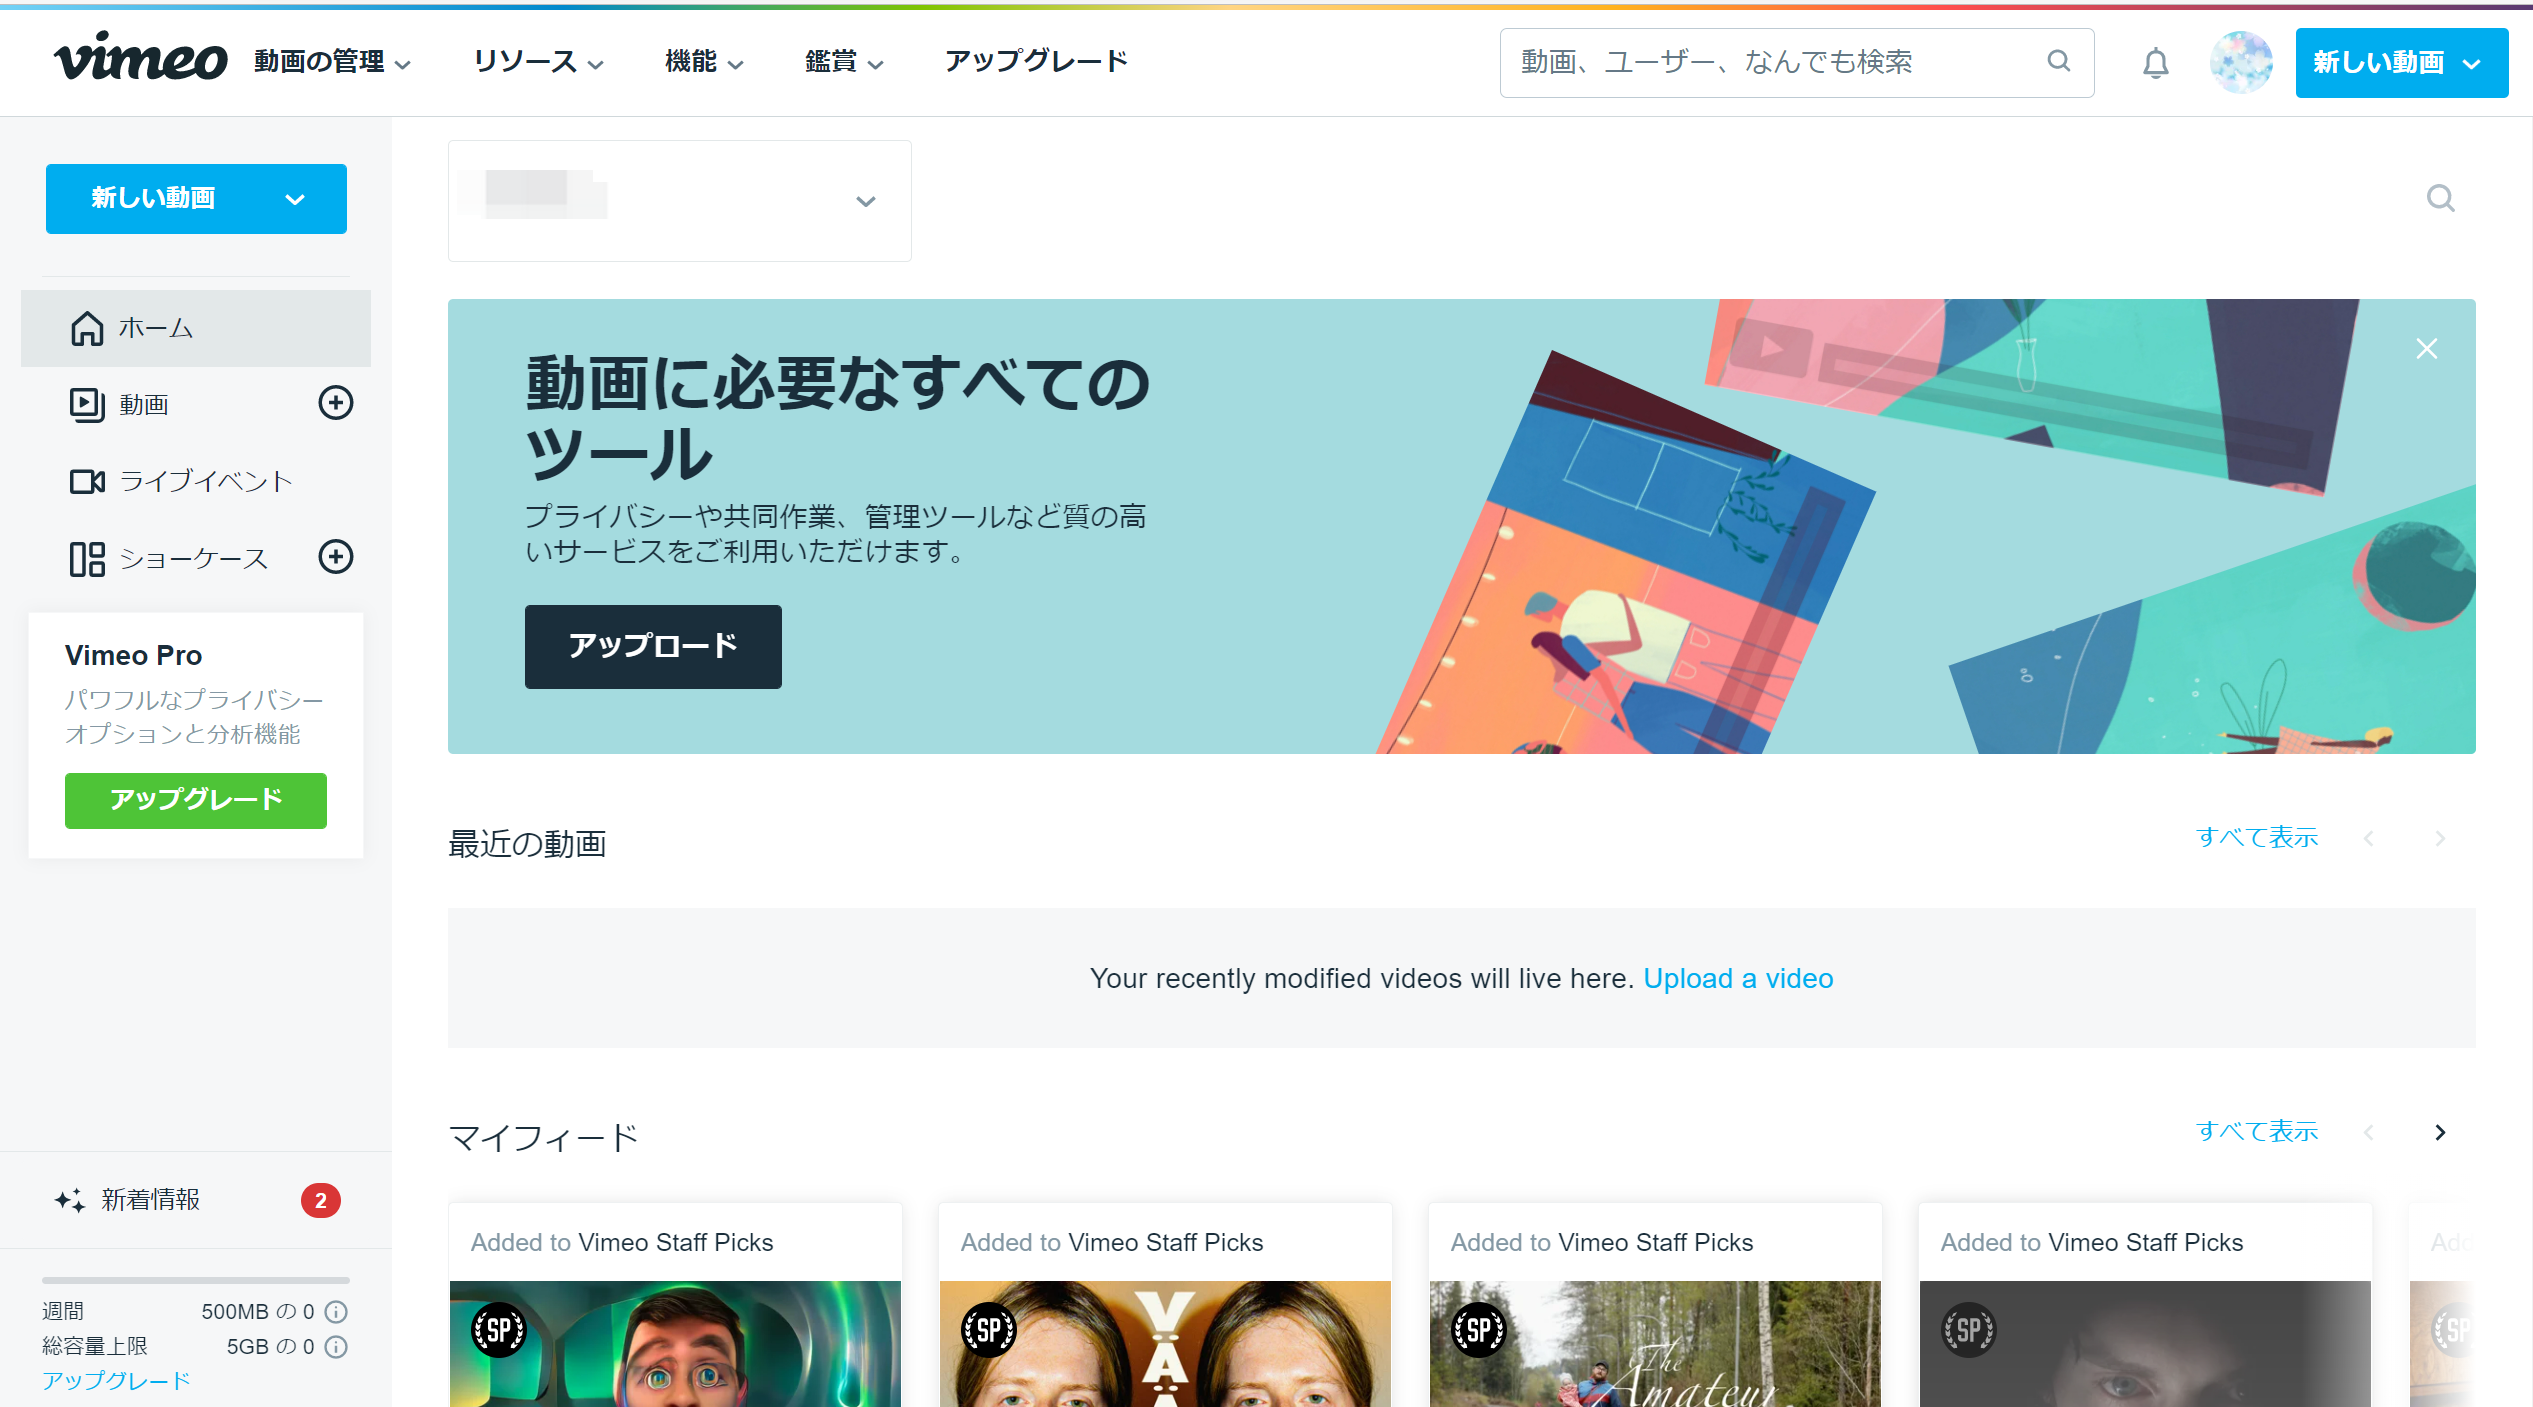Click the storage usage progress bar
Viewport: 2533px width, 1407px height.
pos(196,1280)
